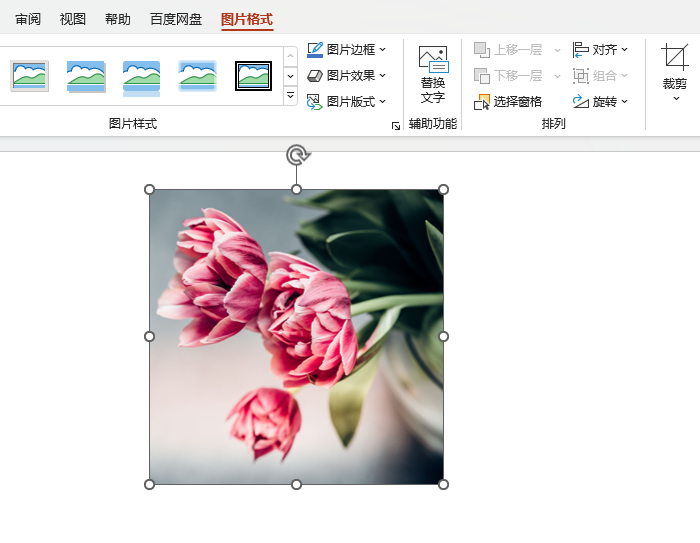This screenshot has height=543, width=700.
Task: Open the 图片效果 dropdown arrow
Action: point(383,76)
